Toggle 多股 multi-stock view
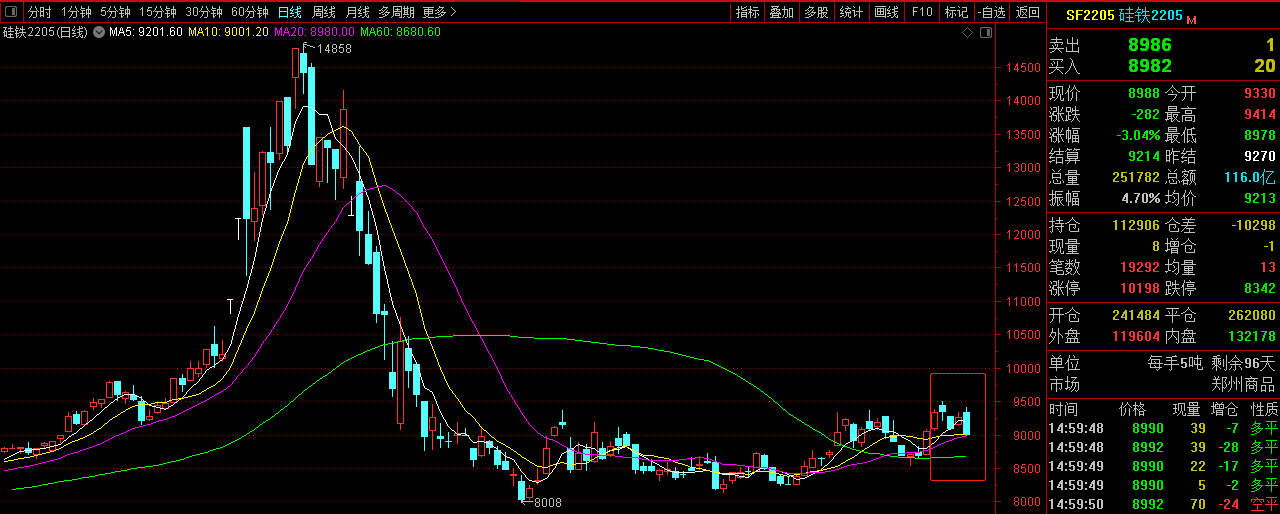Viewport: 1280px width, 514px height. click(816, 12)
